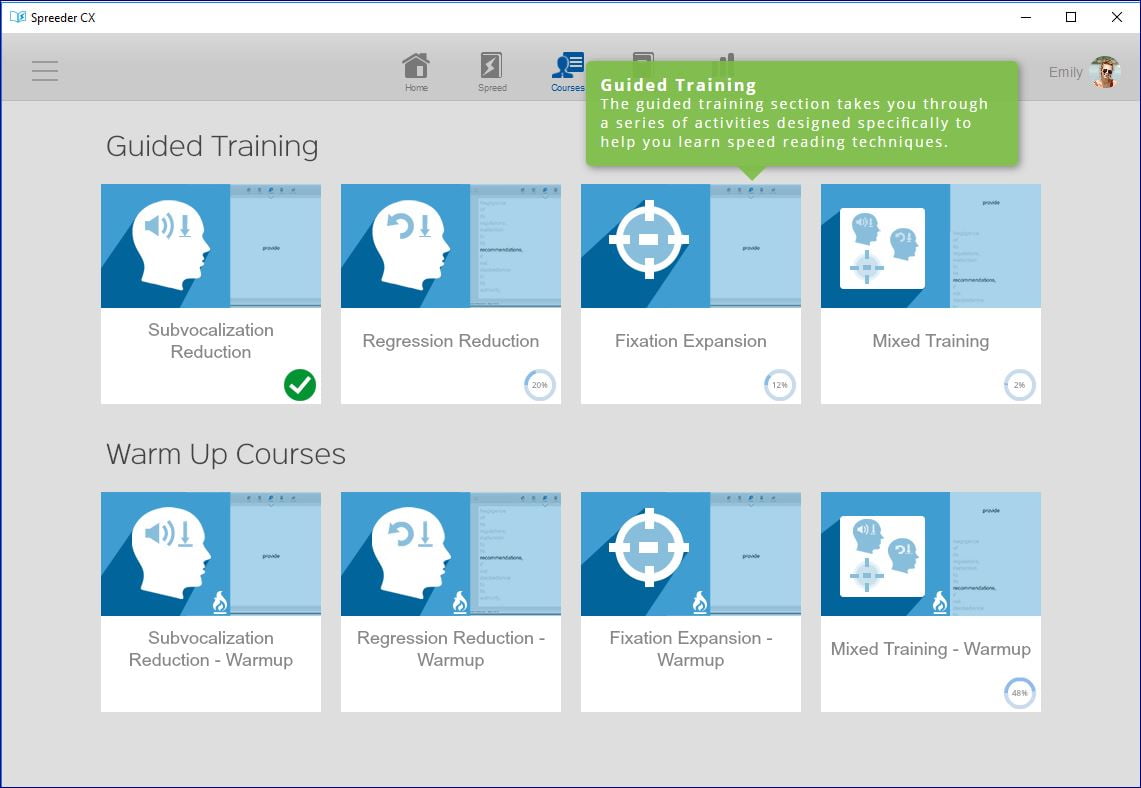Go to the Home page
1141x788 pixels.
tap(416, 71)
